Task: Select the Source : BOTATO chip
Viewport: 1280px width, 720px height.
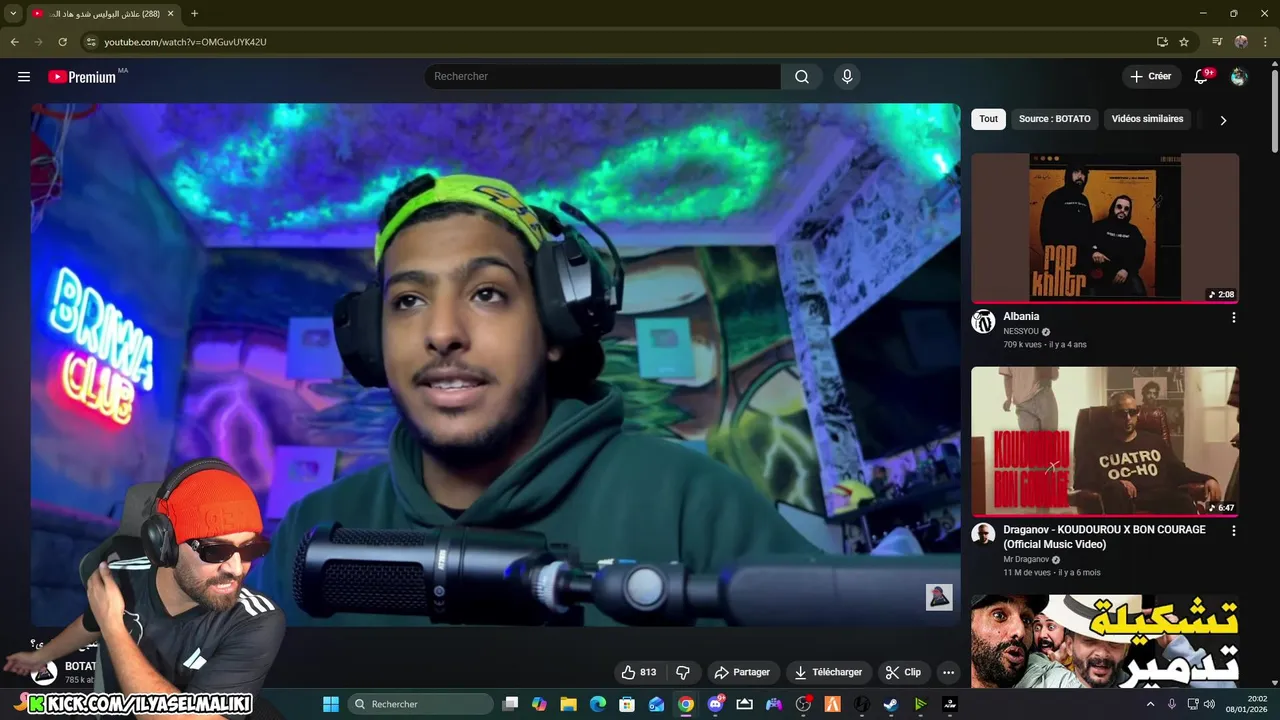Action: tap(1055, 119)
